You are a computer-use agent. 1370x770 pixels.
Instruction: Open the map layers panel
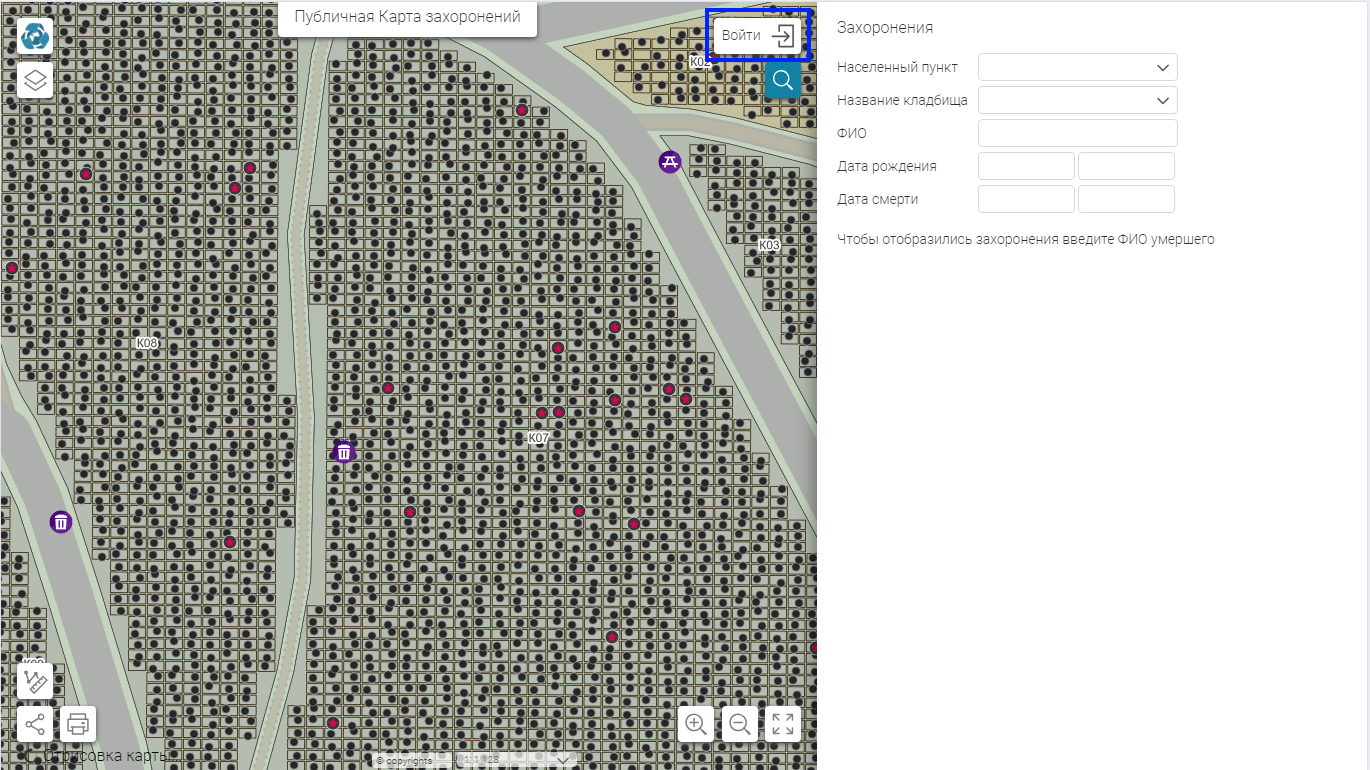[35, 80]
